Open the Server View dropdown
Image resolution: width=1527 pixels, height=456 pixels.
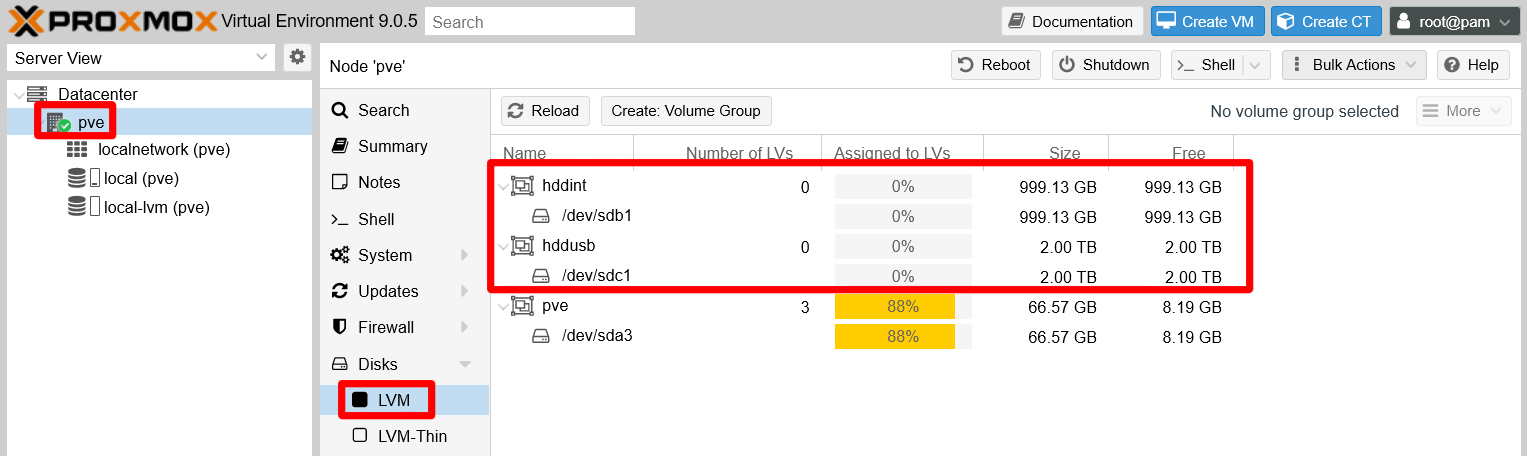click(262, 58)
